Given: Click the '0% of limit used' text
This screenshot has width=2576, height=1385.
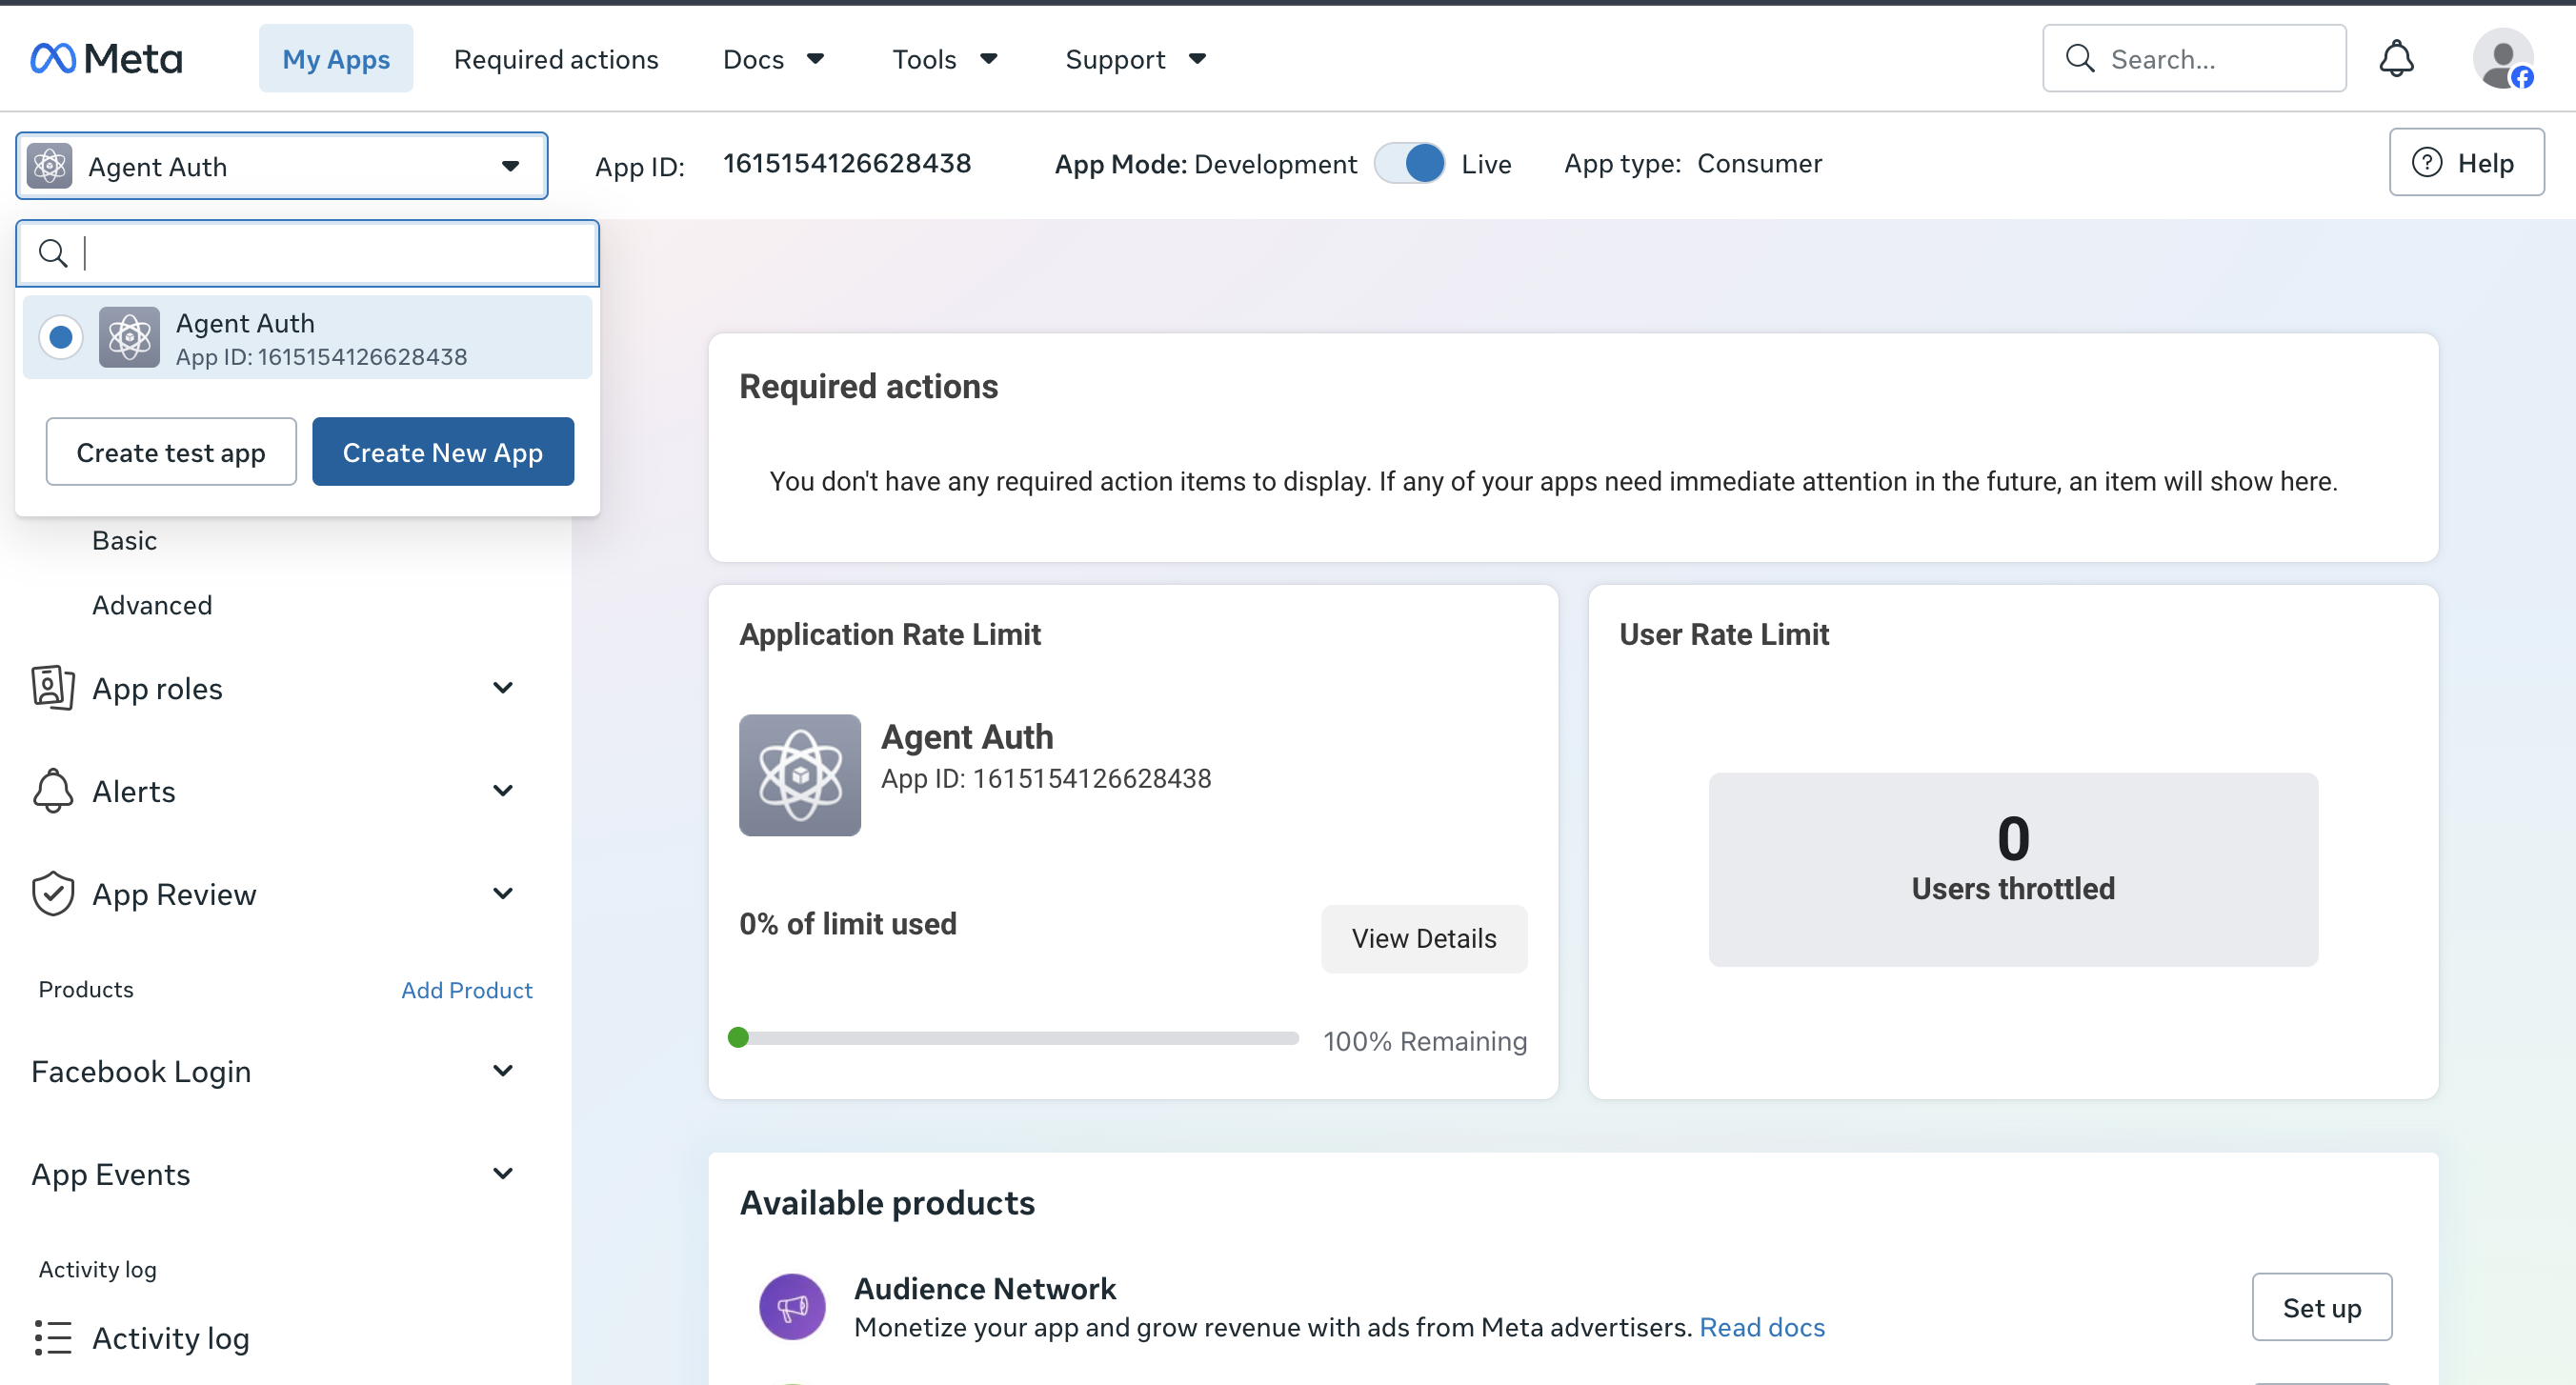Looking at the screenshot, I should coord(848,923).
